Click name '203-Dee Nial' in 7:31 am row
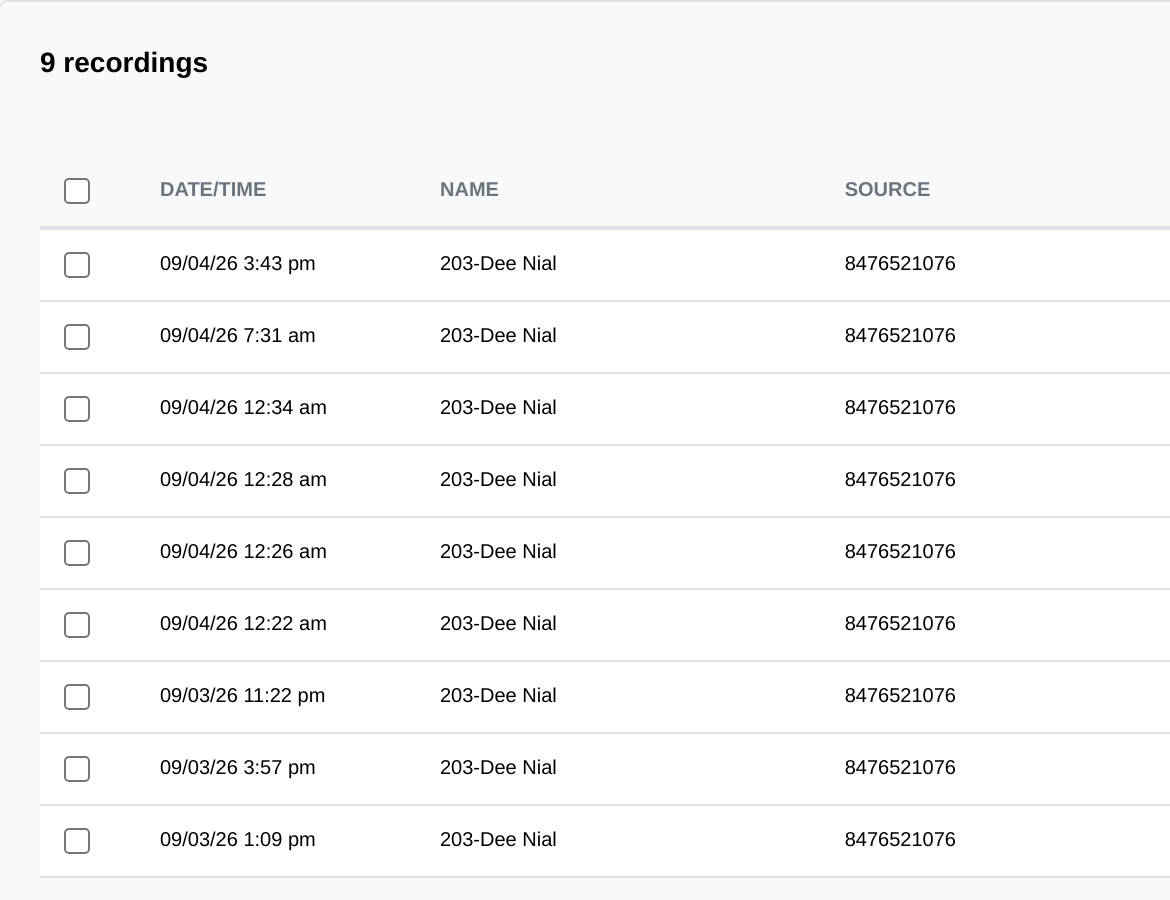 (x=498, y=336)
